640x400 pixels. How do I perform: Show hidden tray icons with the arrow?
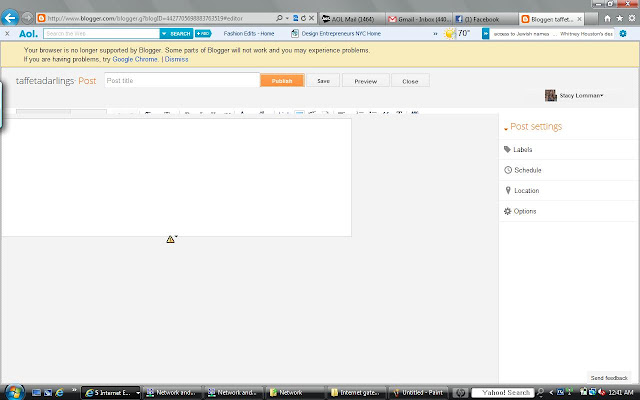point(551,393)
